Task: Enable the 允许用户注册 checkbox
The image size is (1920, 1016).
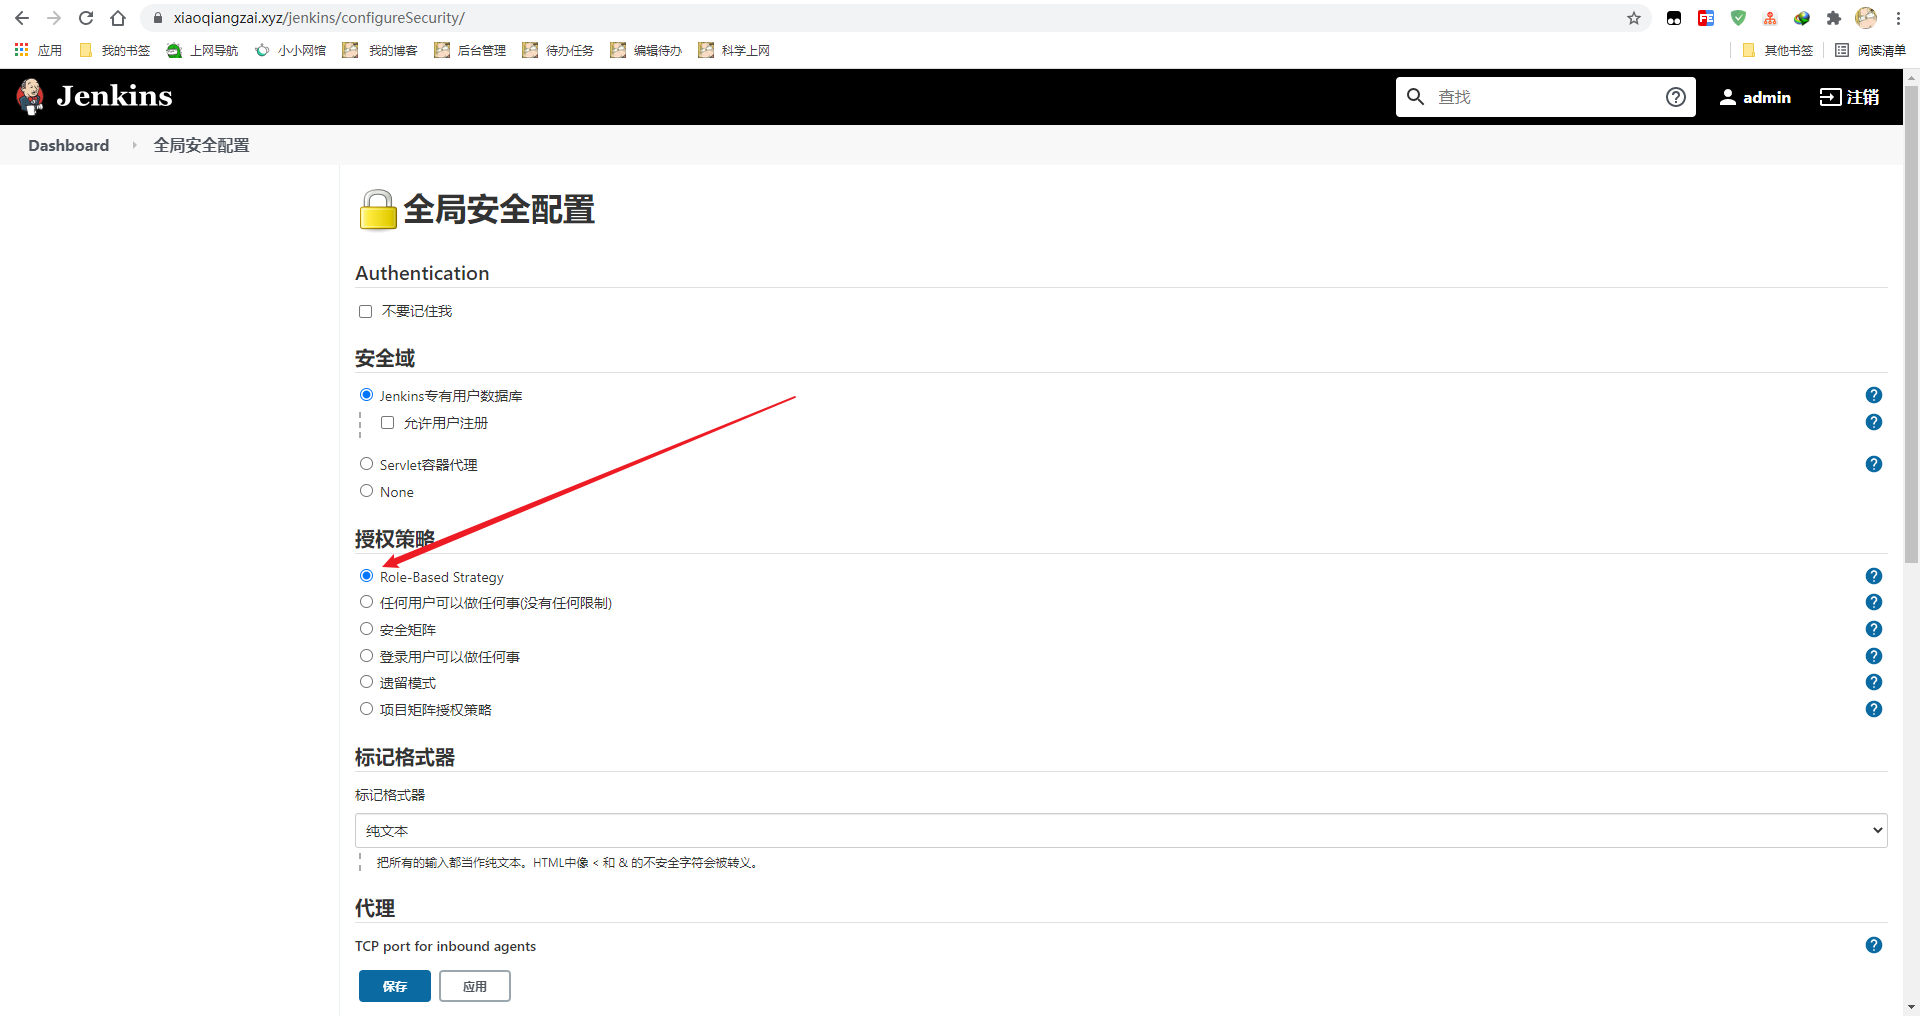Action: tap(388, 423)
